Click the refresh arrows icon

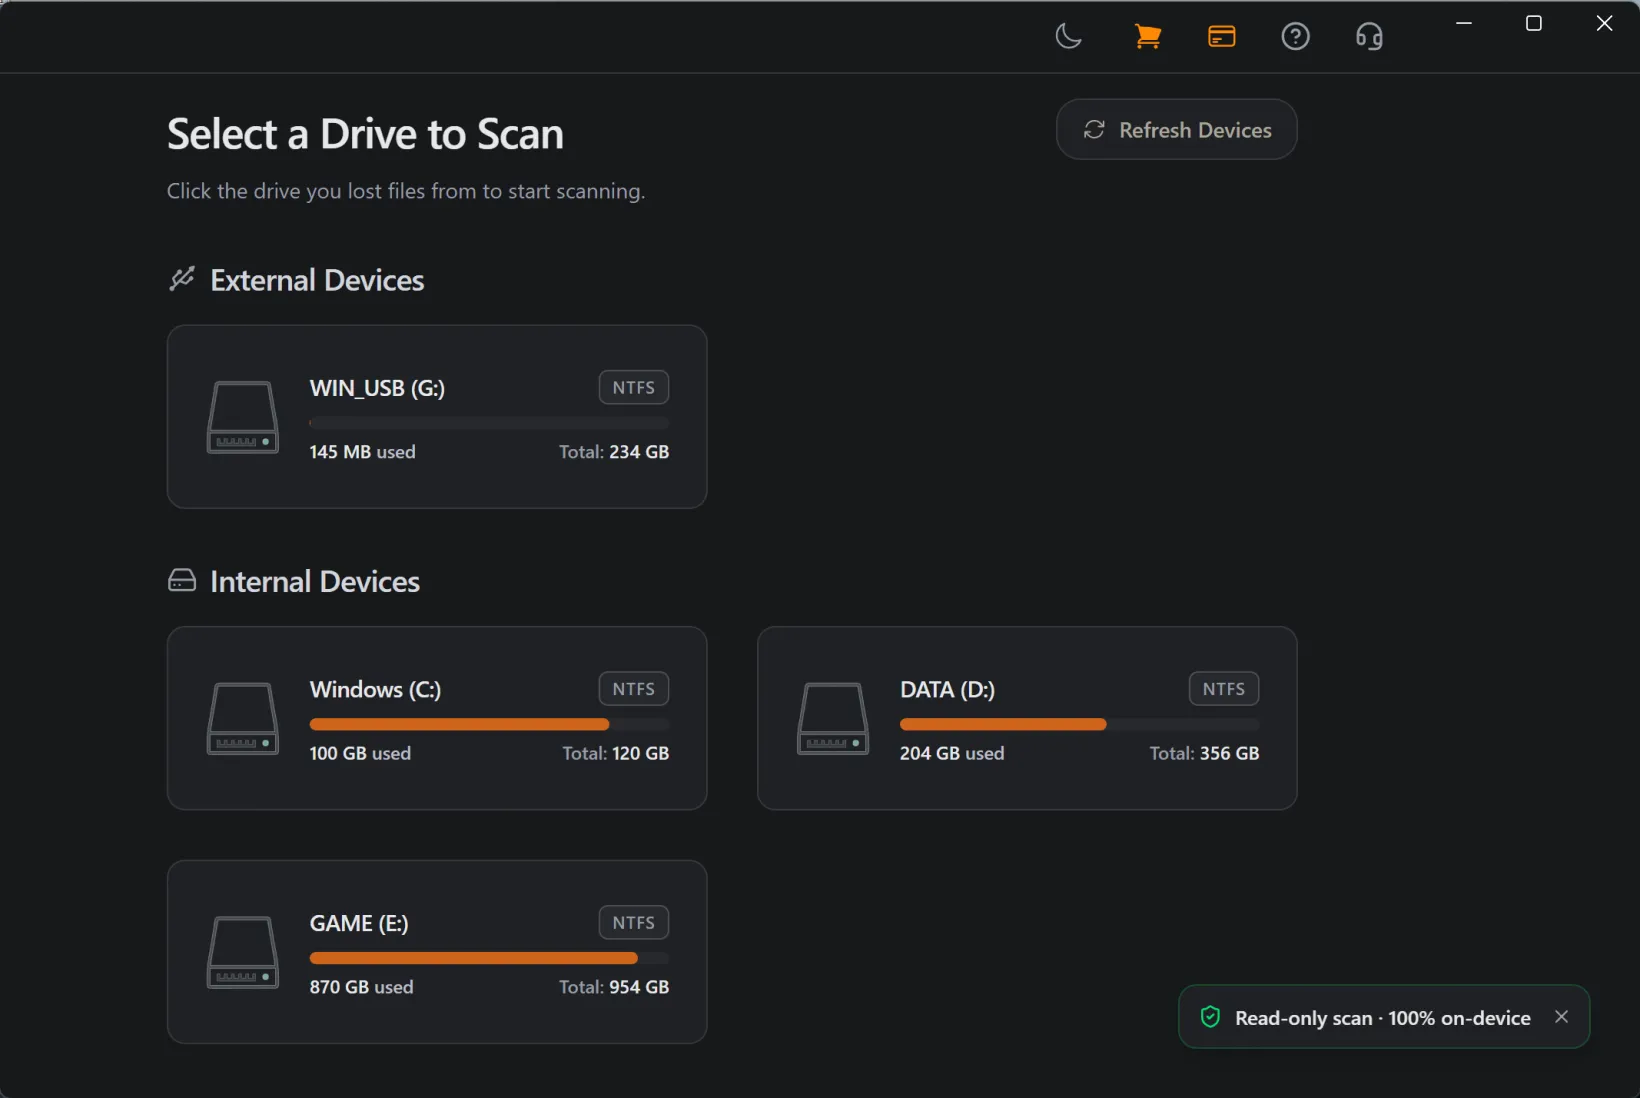(x=1094, y=130)
